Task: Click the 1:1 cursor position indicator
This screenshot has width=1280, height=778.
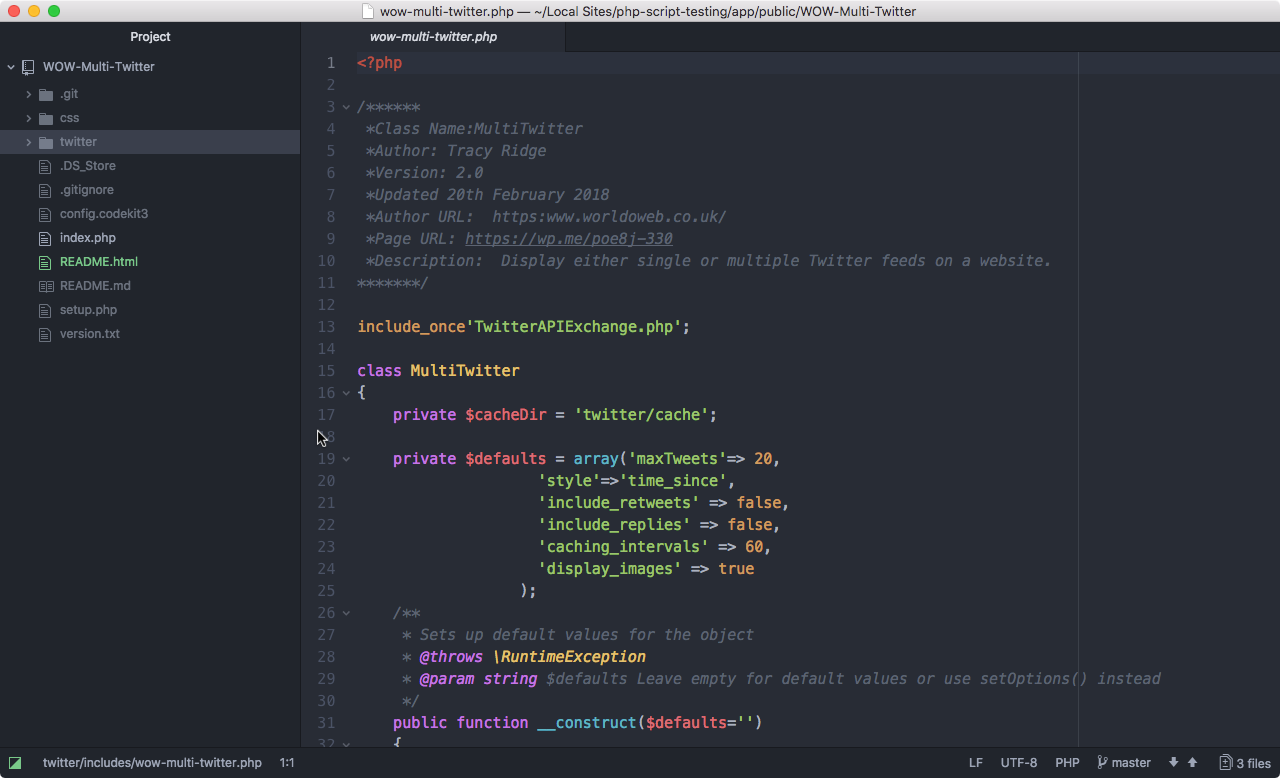Action: [287, 762]
